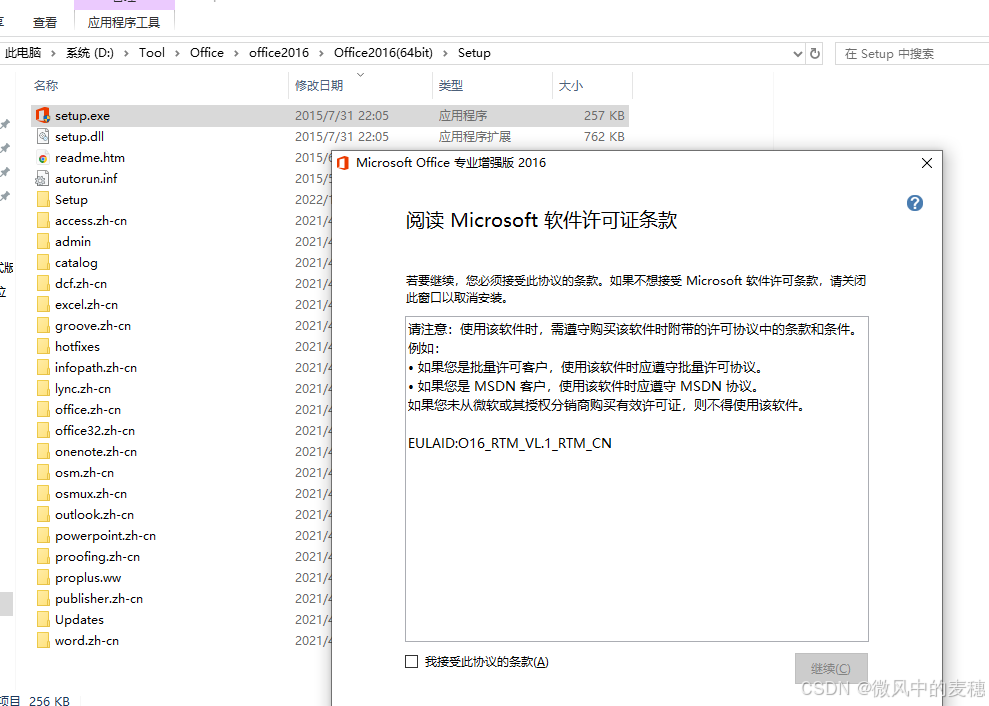The width and height of the screenshot is (989, 706).
Task: Select the proofing.zh-cn folder icon
Action: click(43, 556)
